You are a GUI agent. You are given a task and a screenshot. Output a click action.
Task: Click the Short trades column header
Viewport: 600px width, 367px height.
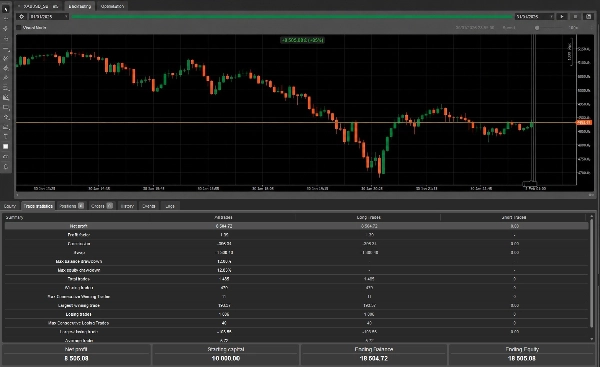[x=514, y=217]
